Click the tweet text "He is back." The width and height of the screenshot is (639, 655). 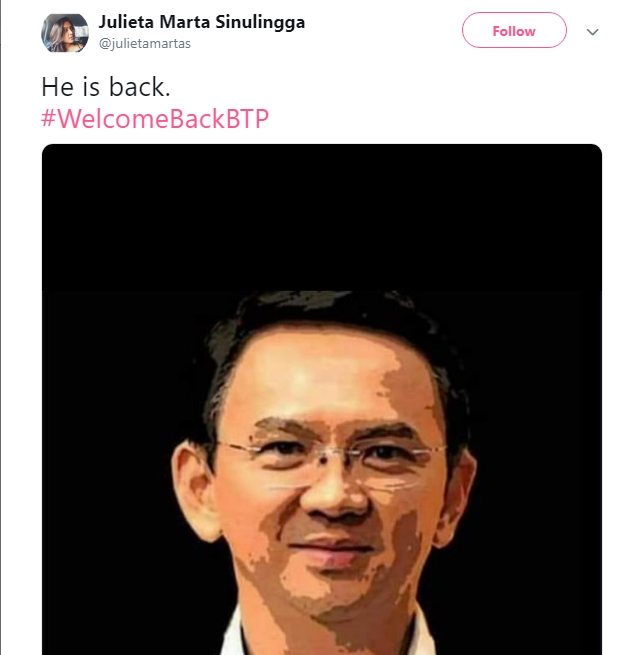[106, 87]
